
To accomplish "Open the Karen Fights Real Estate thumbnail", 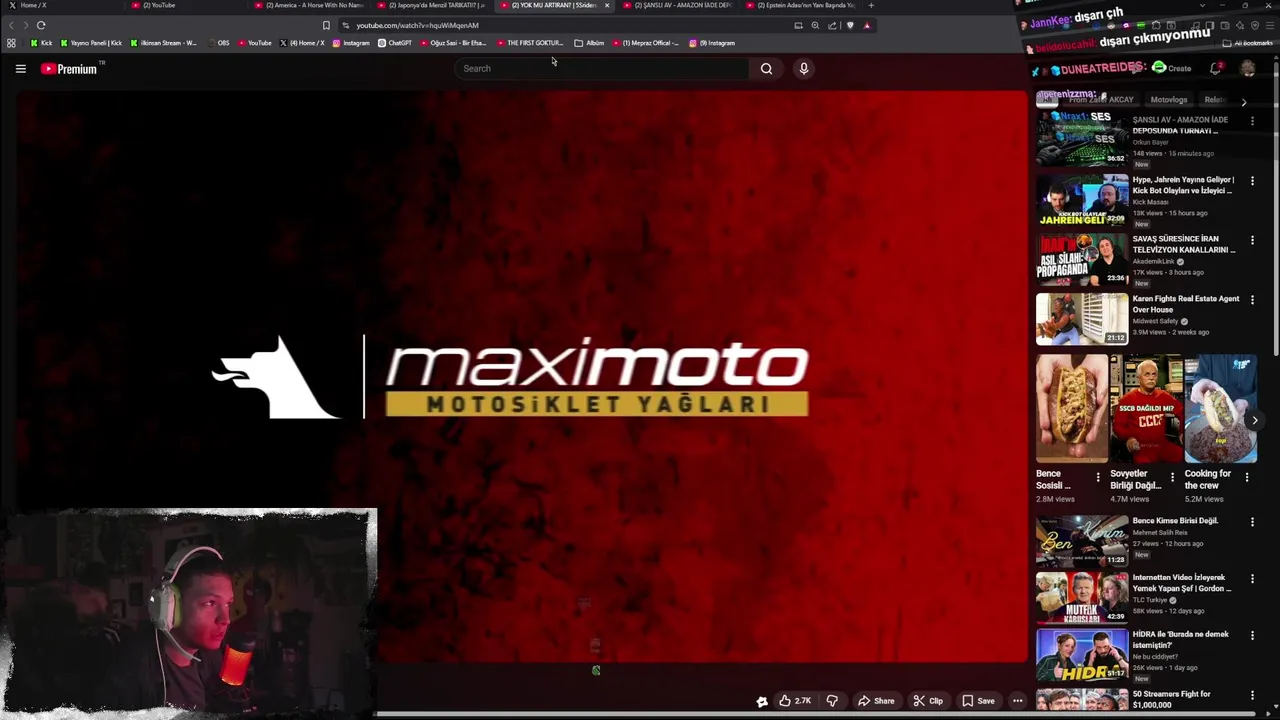I will tap(1082, 318).
